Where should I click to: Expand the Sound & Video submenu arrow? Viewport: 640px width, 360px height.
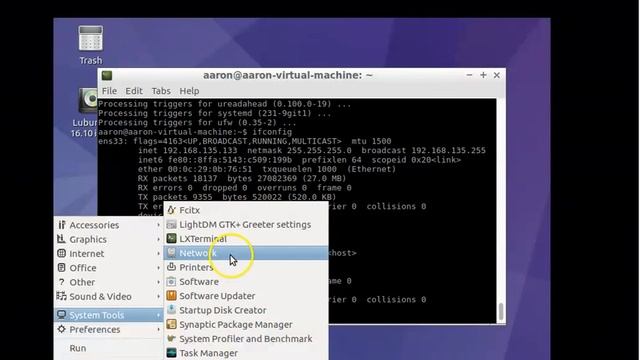click(158, 296)
